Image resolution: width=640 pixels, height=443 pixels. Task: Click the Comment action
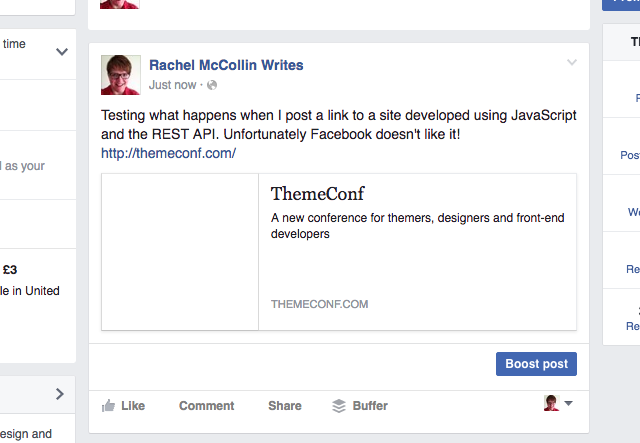pos(207,406)
